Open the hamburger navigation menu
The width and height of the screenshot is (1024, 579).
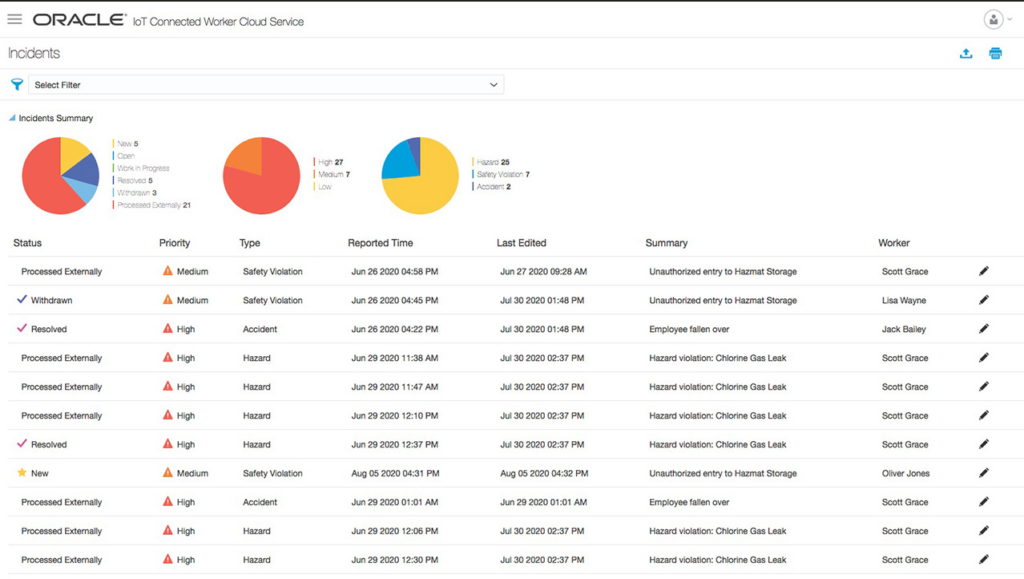14,18
